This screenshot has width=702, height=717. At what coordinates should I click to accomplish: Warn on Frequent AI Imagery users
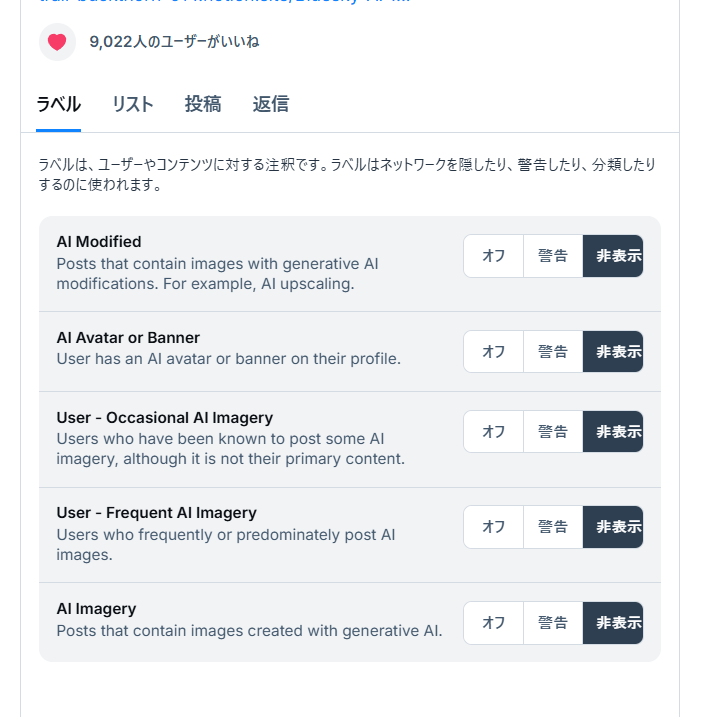(x=553, y=527)
